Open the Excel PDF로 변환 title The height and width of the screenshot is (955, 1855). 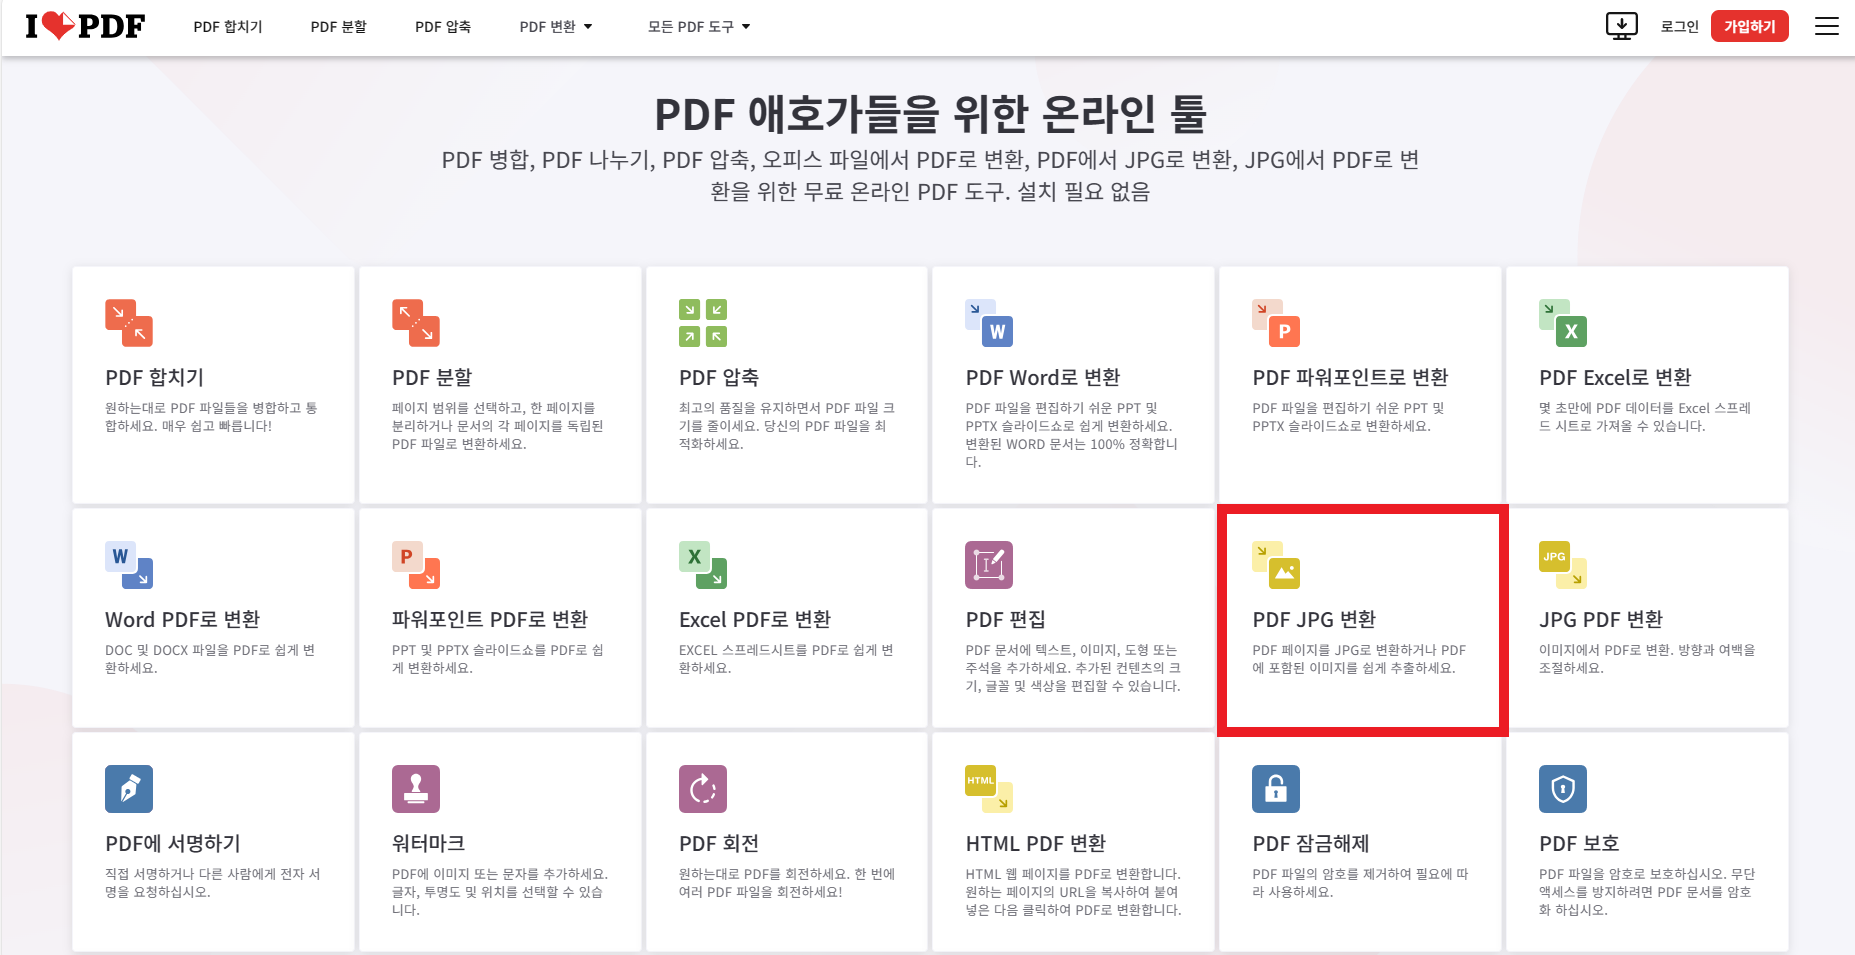point(755,620)
